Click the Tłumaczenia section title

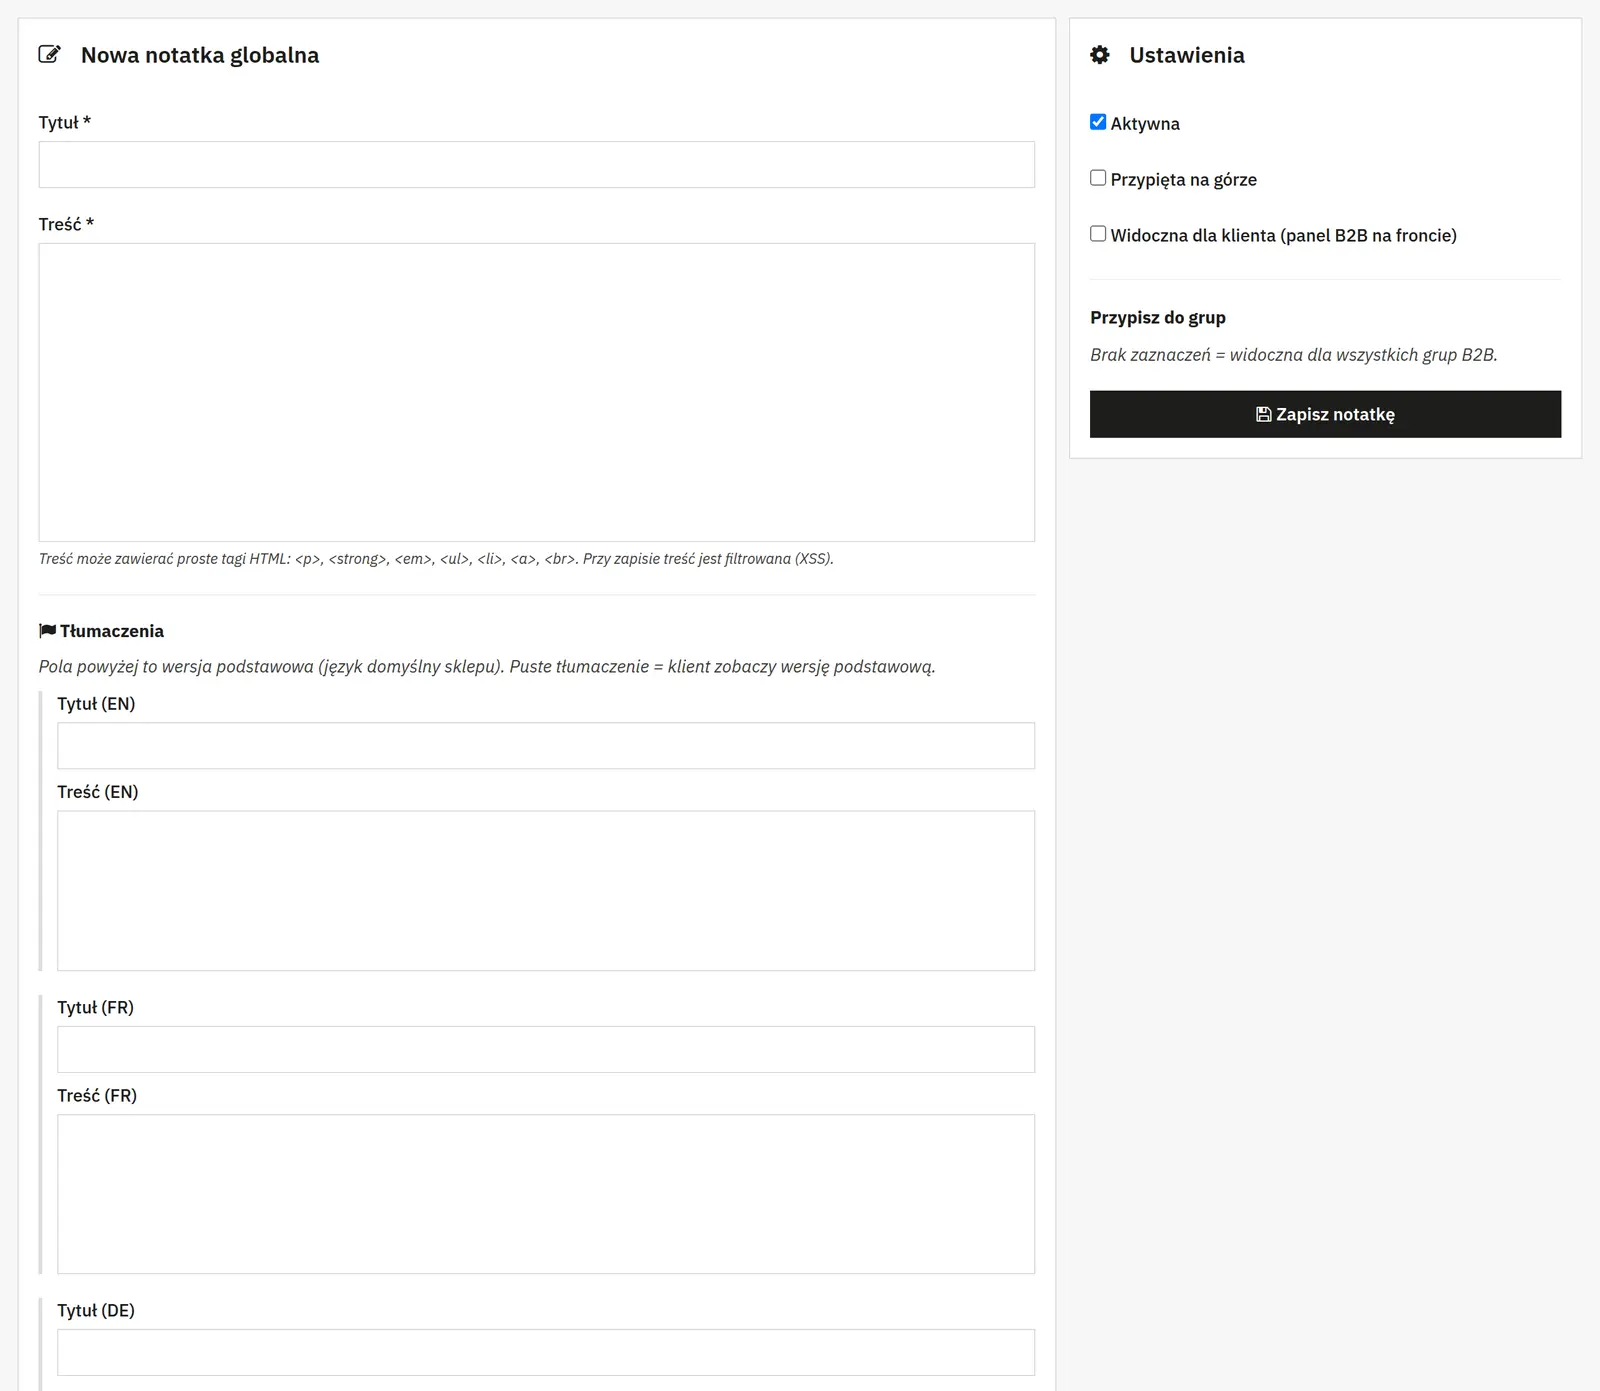[x=112, y=631]
